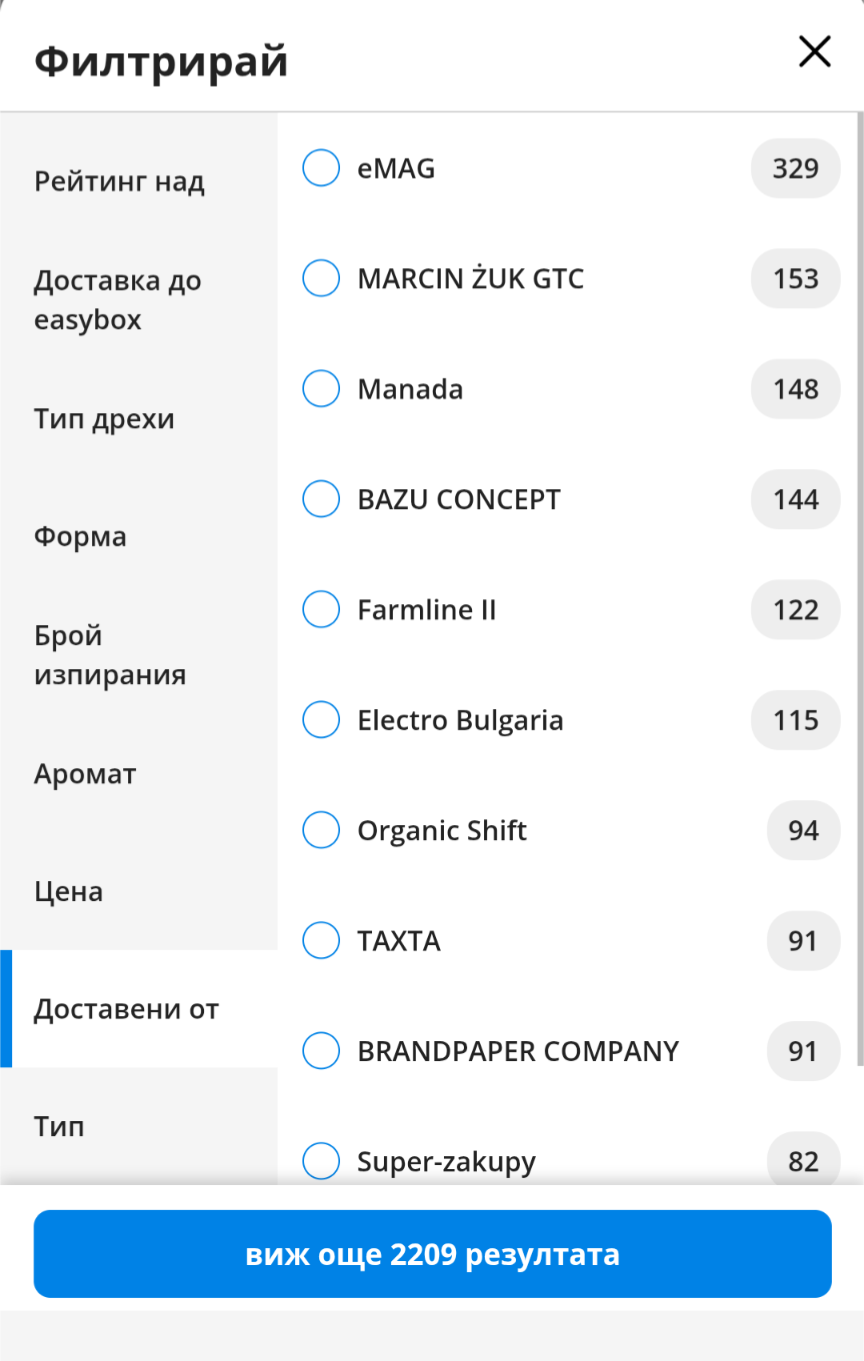Select Electro Bulgaria radio button
The image size is (864, 1361).
click(x=321, y=720)
